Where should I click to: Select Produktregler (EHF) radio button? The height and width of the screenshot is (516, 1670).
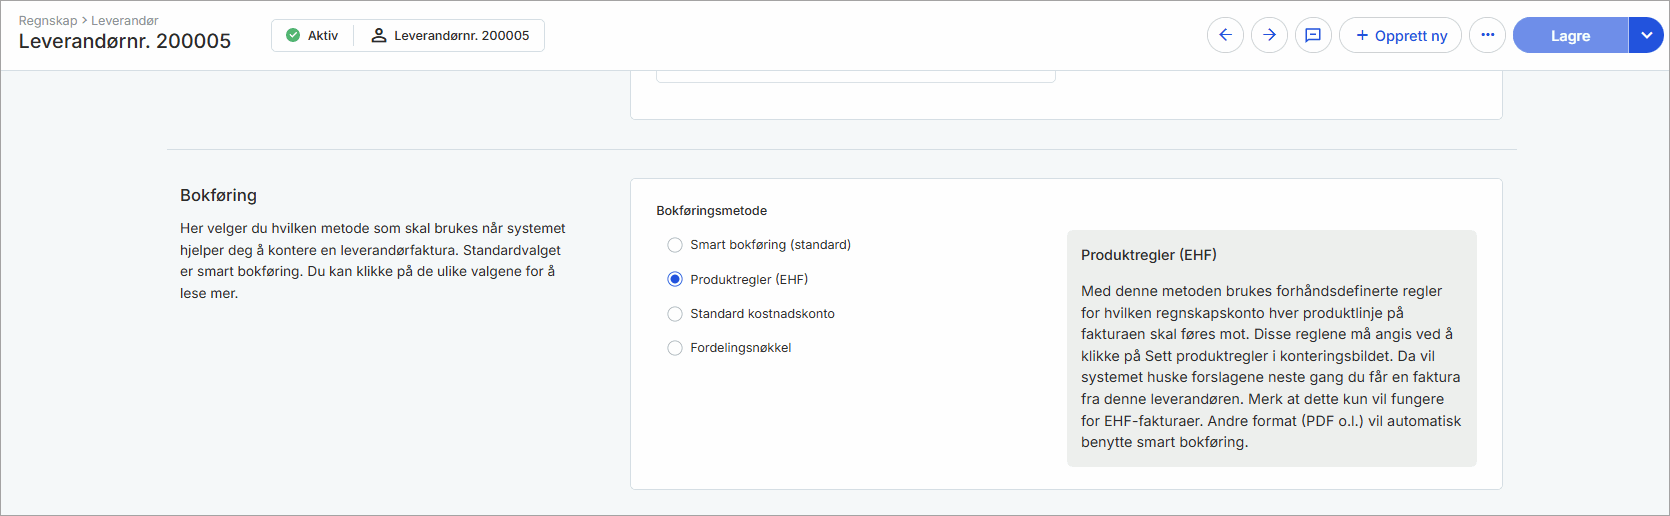pos(675,280)
